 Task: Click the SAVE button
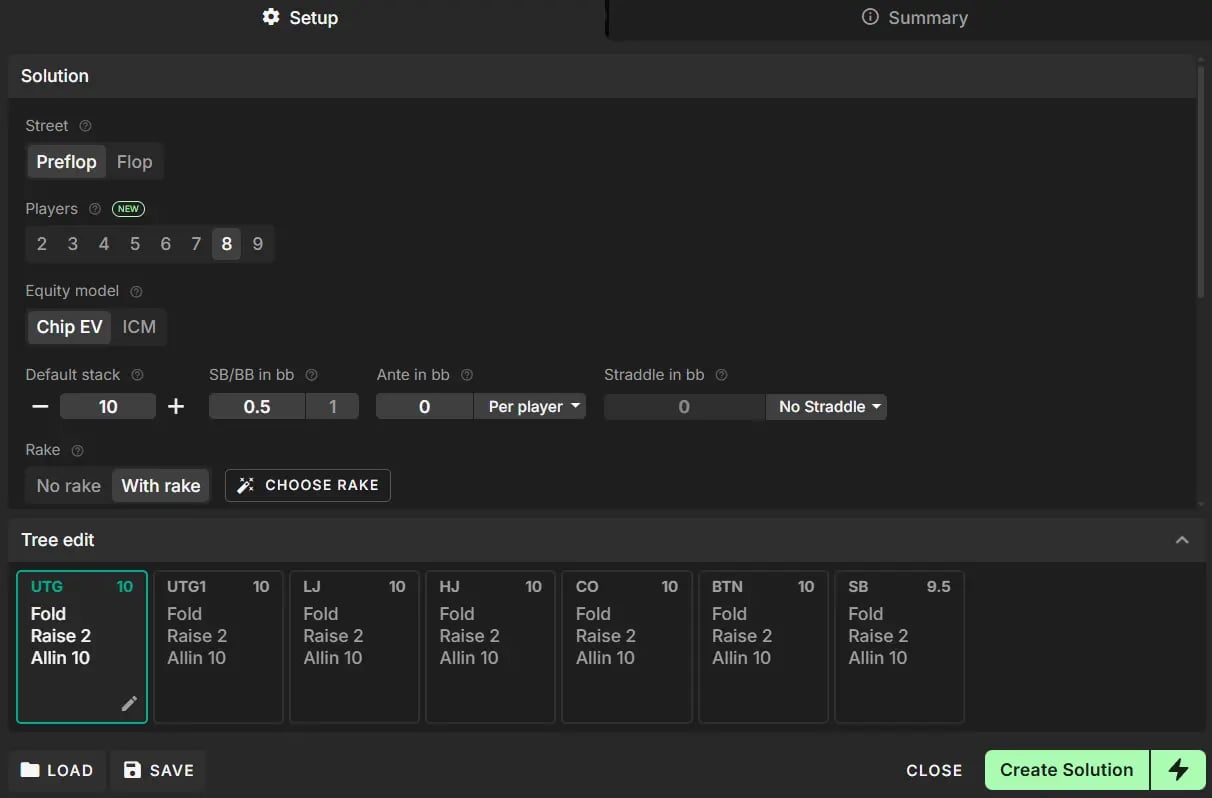(x=158, y=770)
